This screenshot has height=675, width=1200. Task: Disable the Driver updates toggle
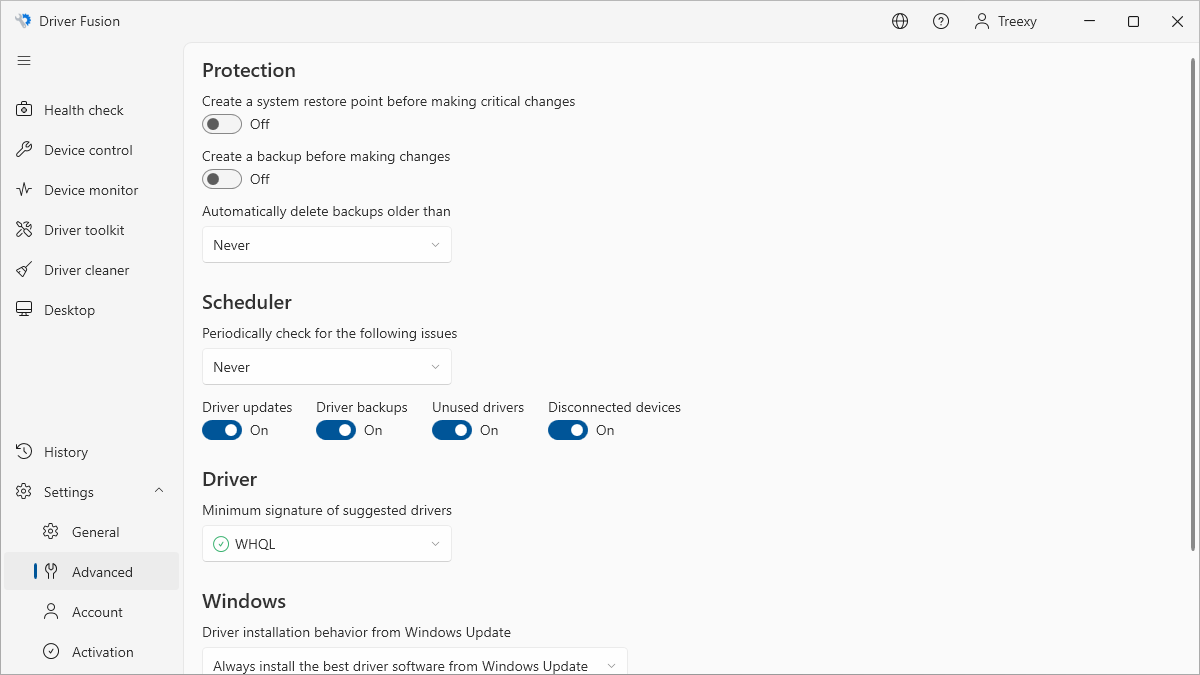[x=222, y=430]
